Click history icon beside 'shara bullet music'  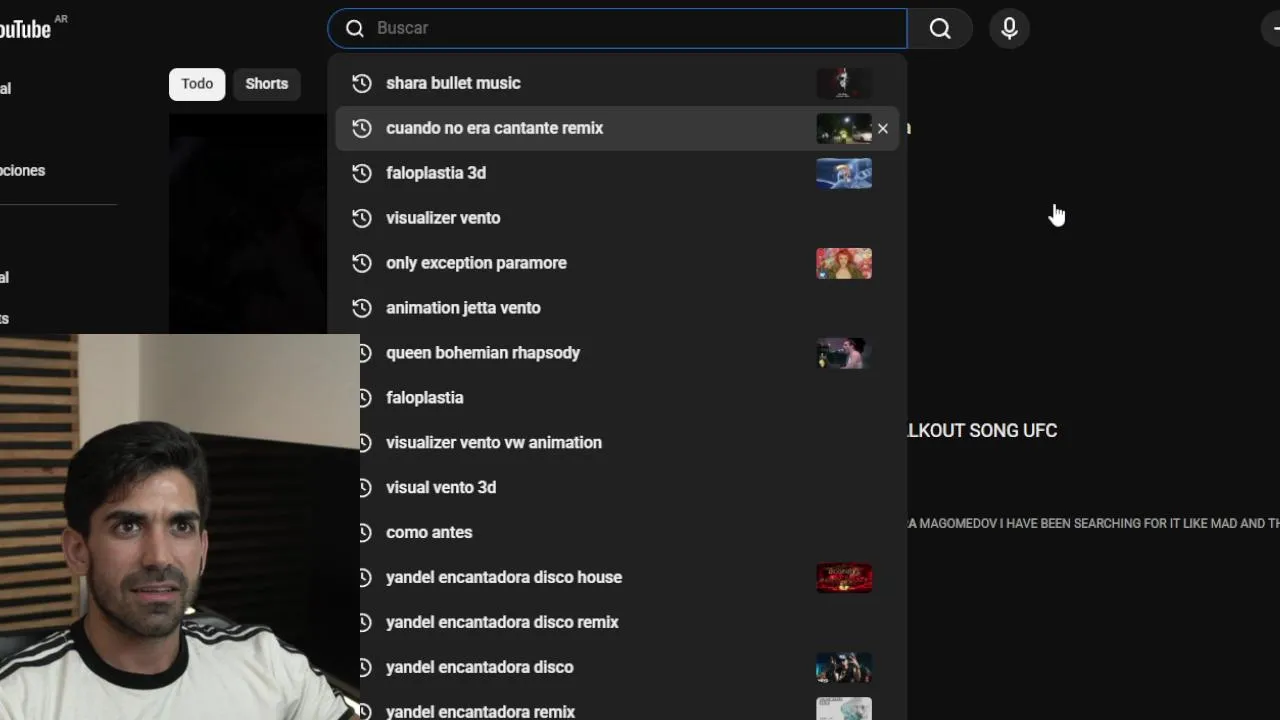(x=362, y=83)
